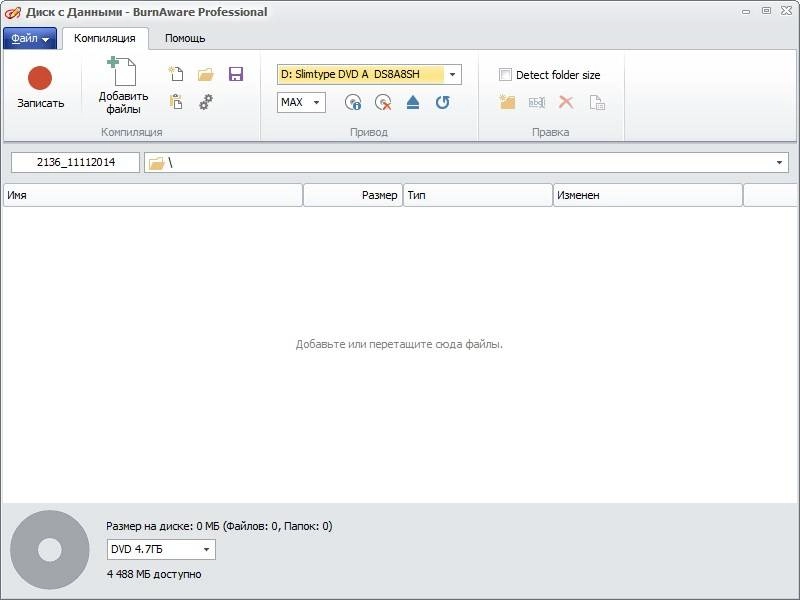Switch to the Компиляция tab
This screenshot has width=800, height=600.
(x=105, y=38)
